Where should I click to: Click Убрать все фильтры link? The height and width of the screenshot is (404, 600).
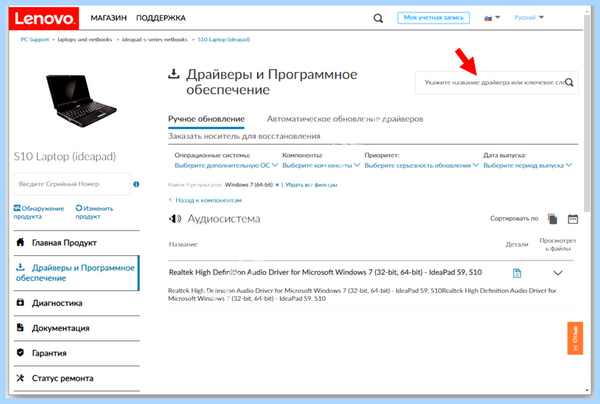pos(311,185)
